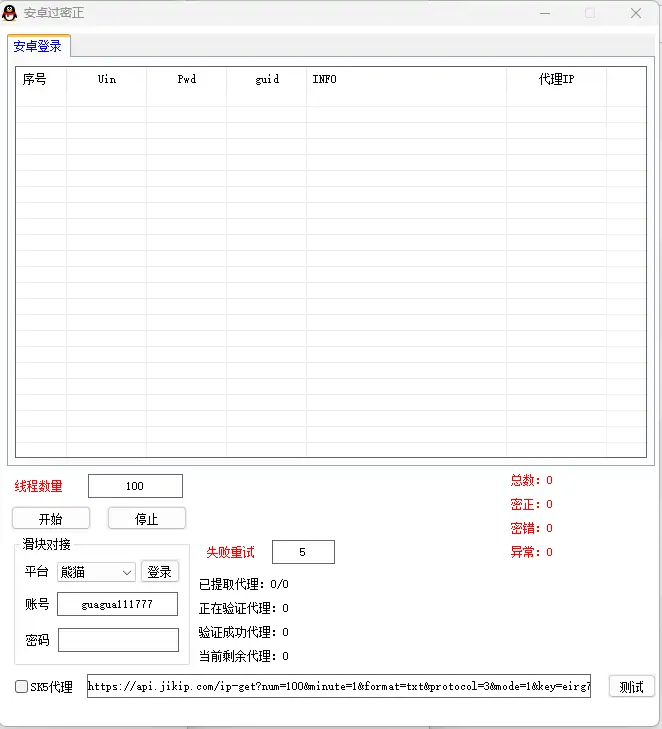Click the 代理IP column header
This screenshot has height=729, width=662.
point(556,80)
